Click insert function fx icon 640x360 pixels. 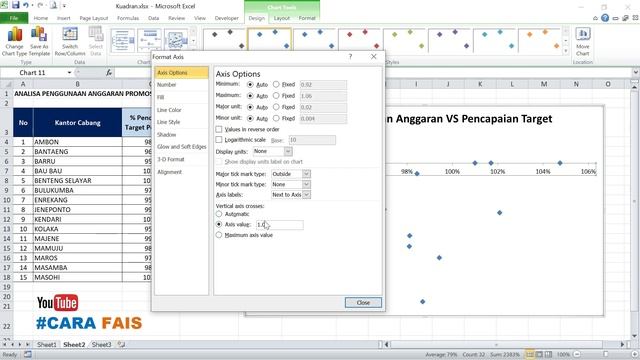tap(109, 73)
